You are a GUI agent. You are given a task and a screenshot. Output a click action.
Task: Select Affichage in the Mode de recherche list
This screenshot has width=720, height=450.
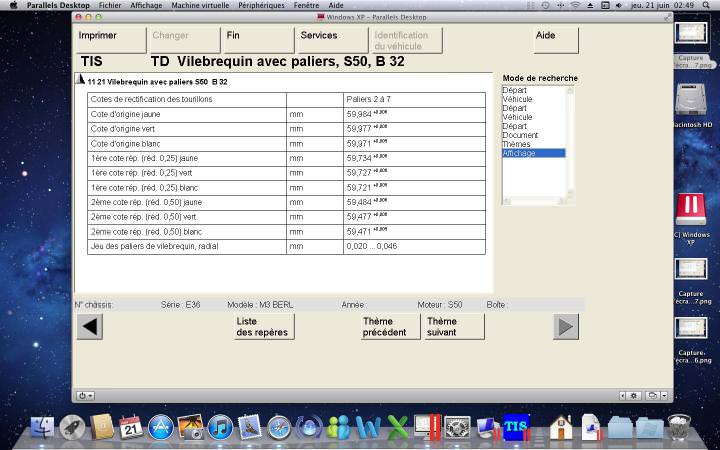534,153
